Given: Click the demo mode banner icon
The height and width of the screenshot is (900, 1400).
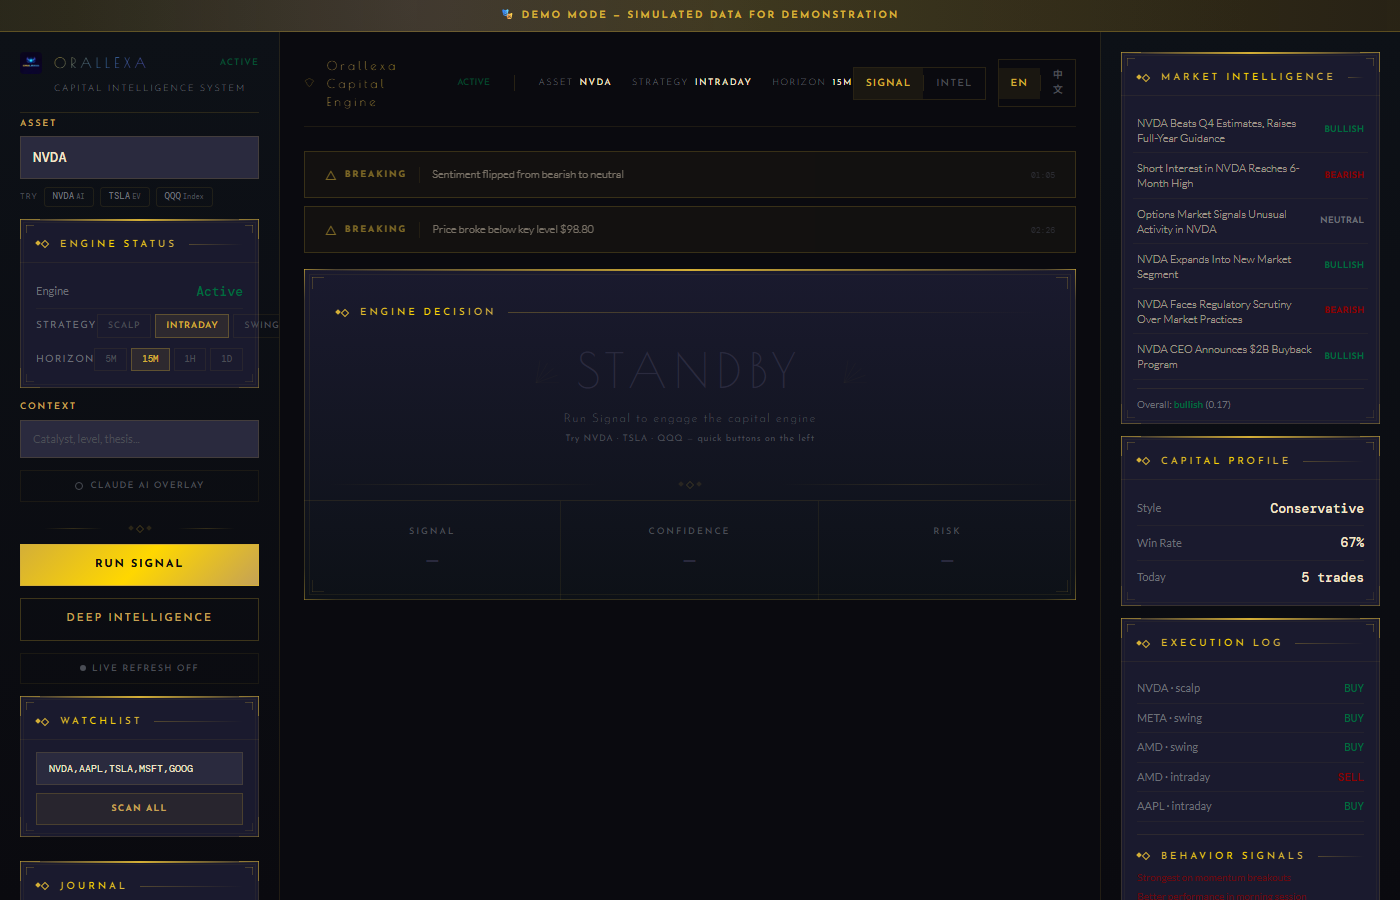Looking at the screenshot, I should tap(507, 14).
